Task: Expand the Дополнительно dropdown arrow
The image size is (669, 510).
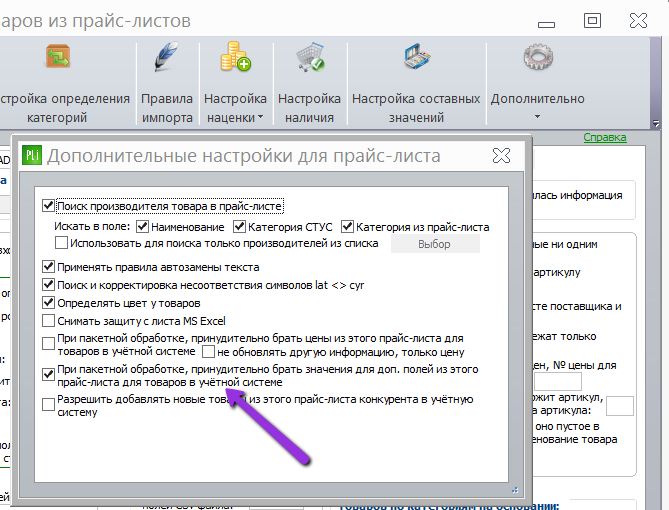Action: click(538, 117)
